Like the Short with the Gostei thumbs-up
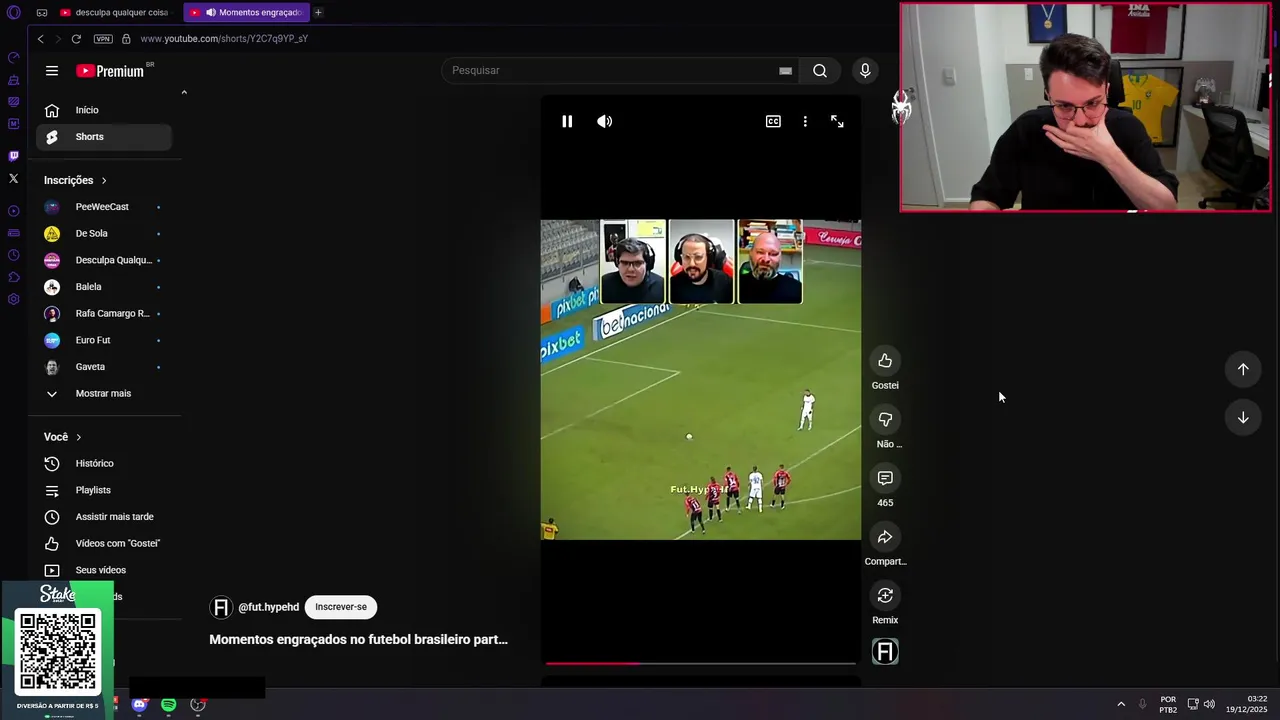The height and width of the screenshot is (720, 1280). 885,361
